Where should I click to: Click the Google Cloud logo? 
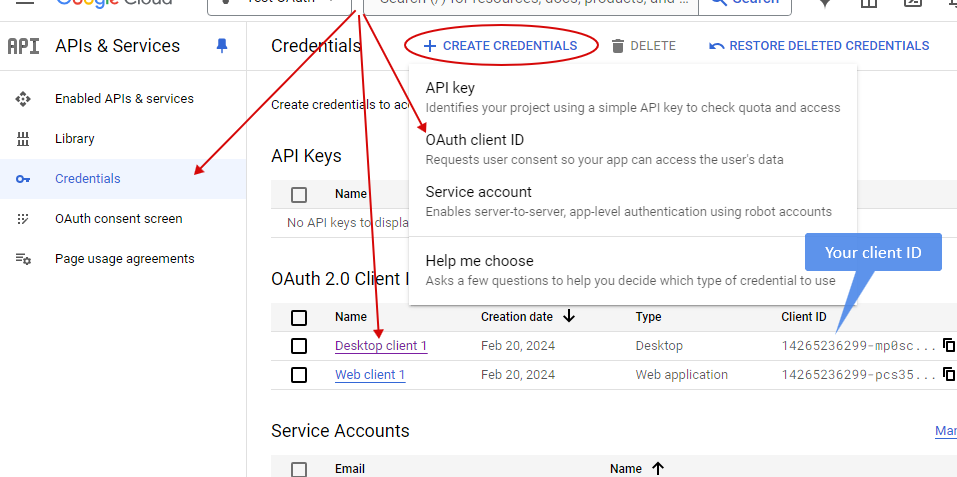point(114,2)
